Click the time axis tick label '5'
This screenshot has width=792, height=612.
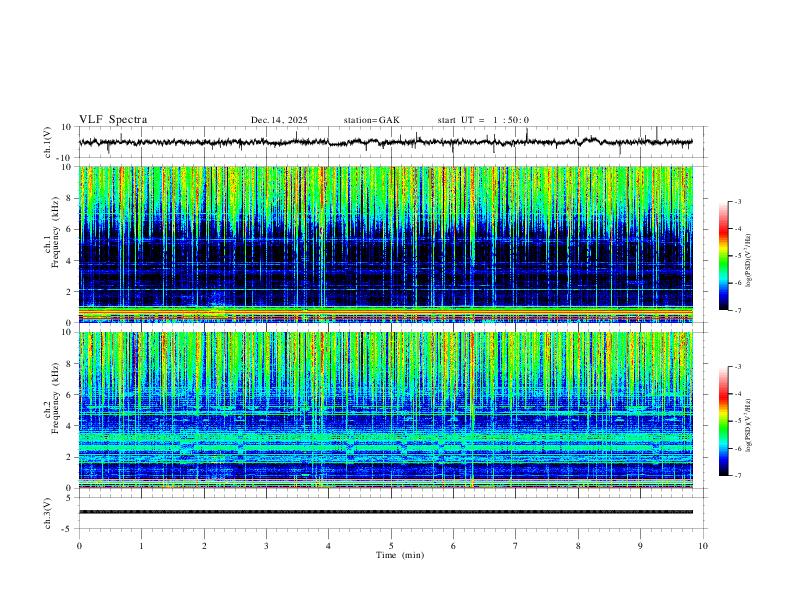(x=391, y=546)
